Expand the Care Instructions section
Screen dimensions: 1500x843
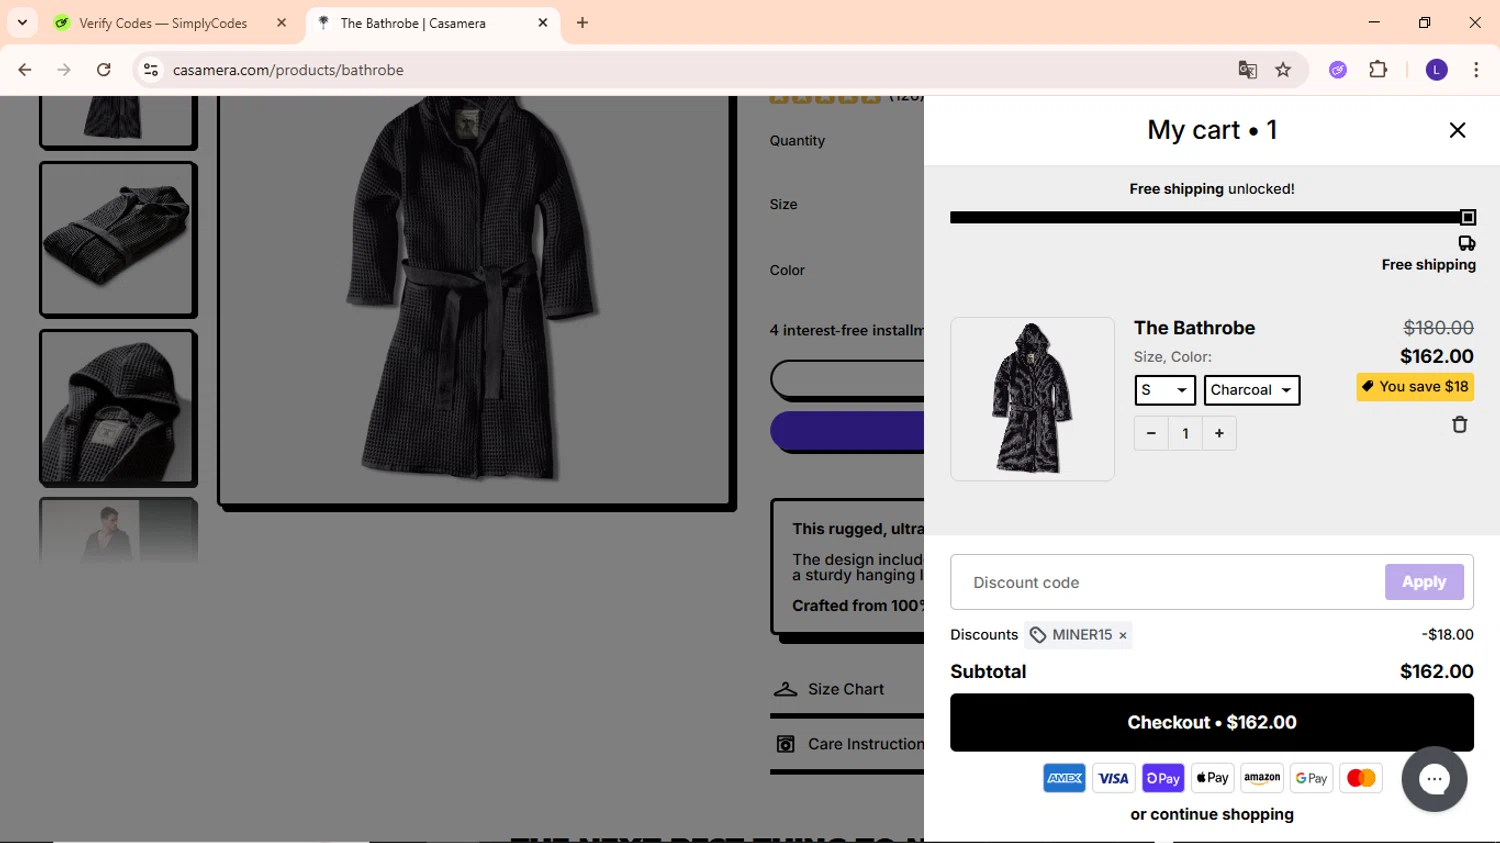(848, 744)
